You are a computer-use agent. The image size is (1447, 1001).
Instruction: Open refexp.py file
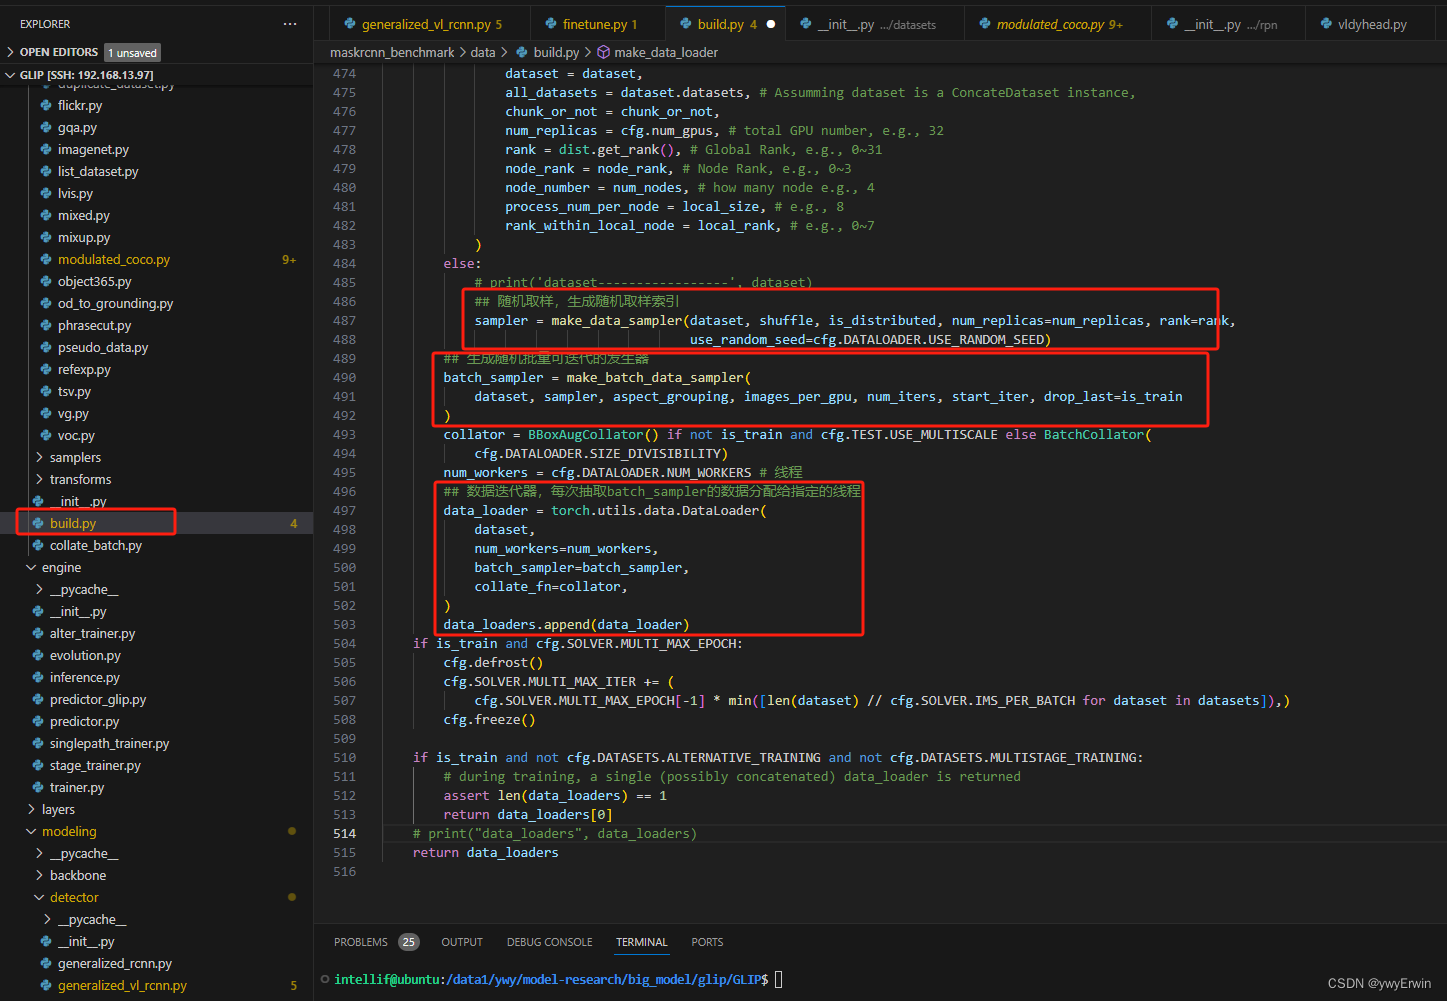(x=156, y=369)
